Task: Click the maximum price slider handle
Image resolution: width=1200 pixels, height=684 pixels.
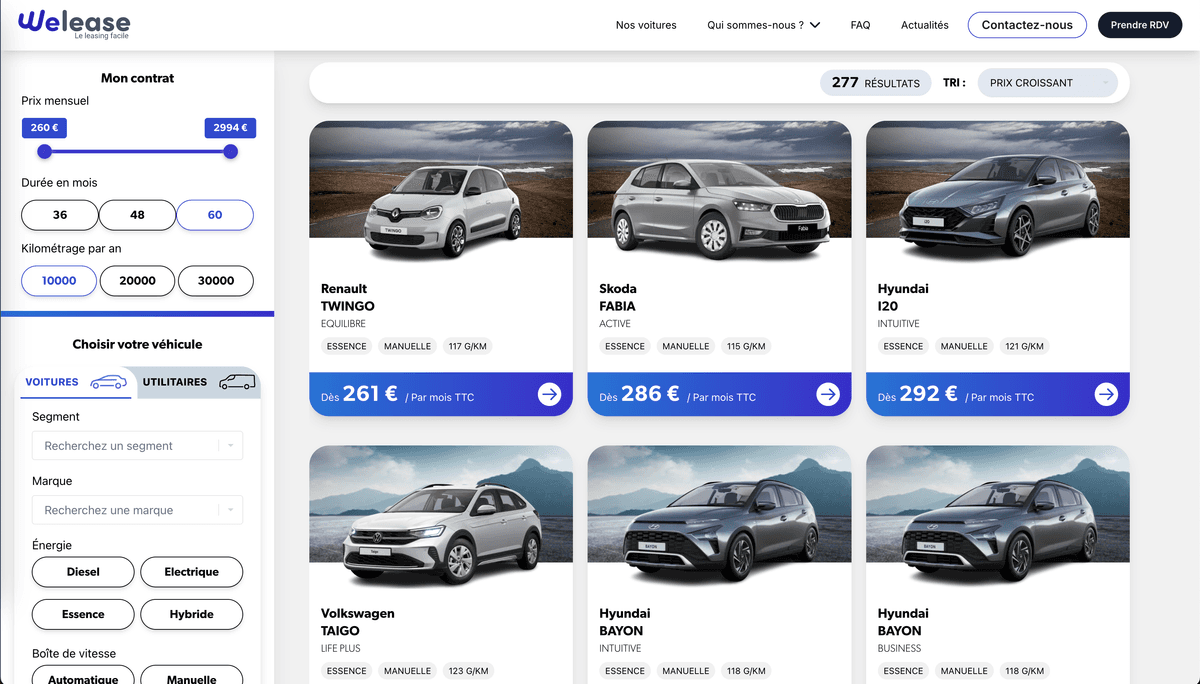Action: click(x=231, y=152)
